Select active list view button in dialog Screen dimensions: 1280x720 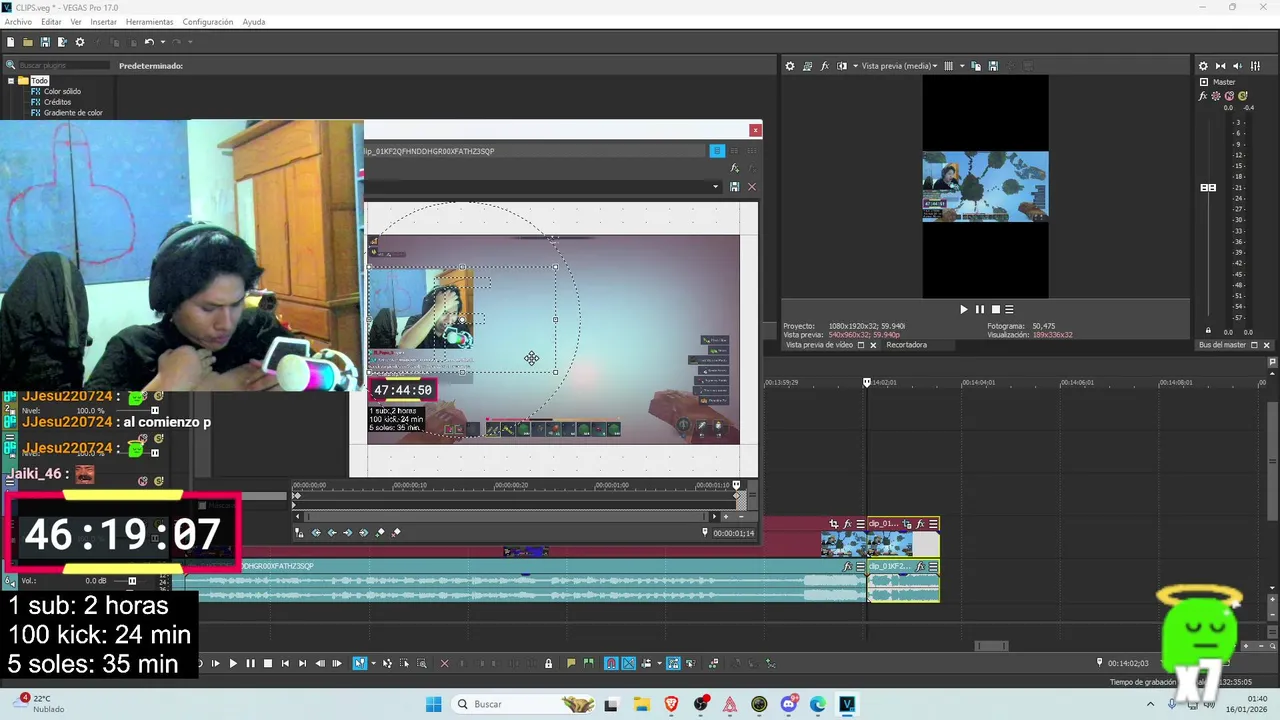pos(717,151)
